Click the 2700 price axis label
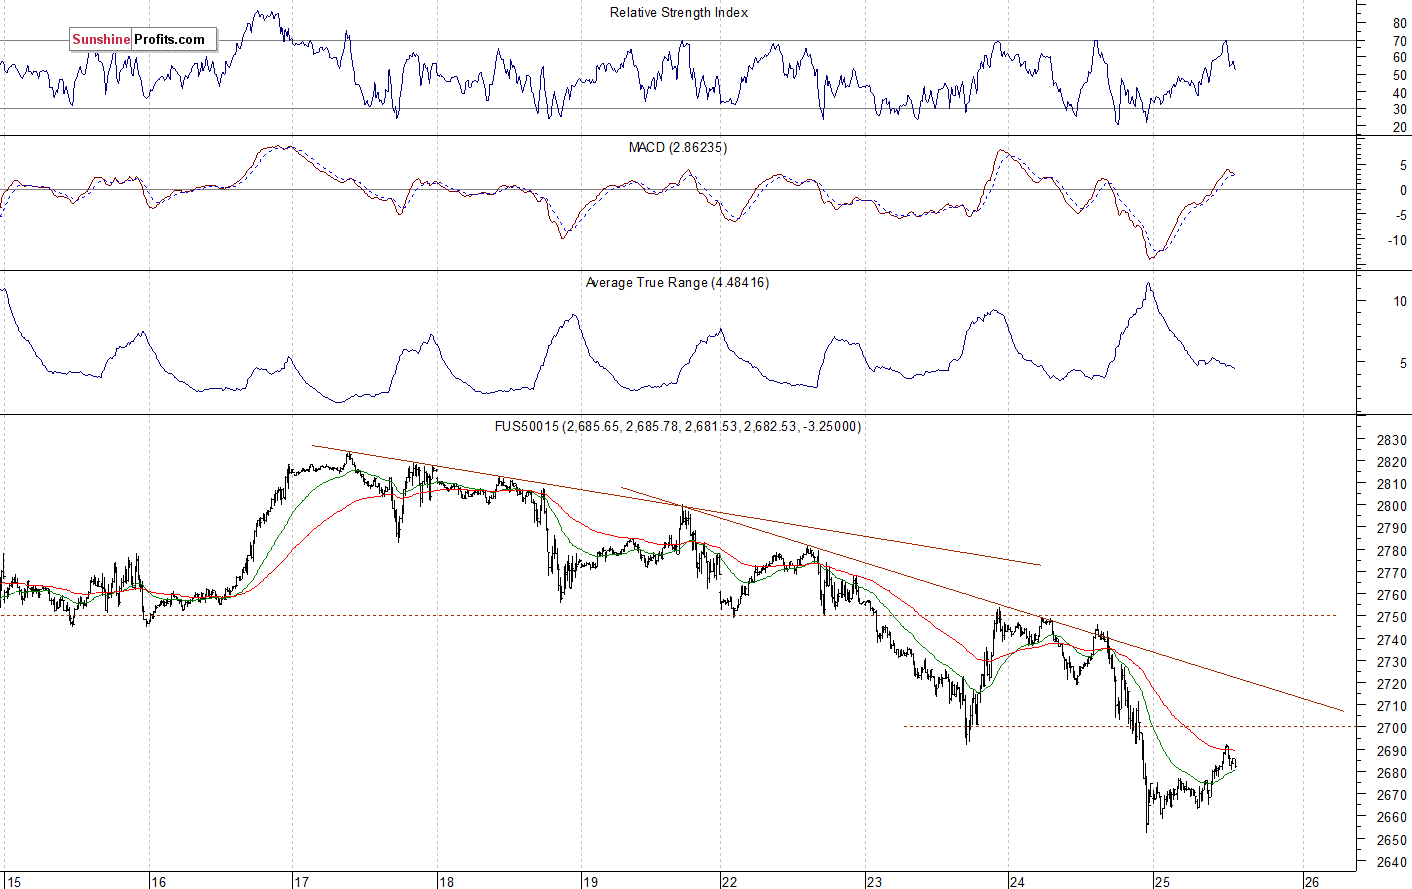Viewport: 1412px width, 889px height. (x=1391, y=729)
